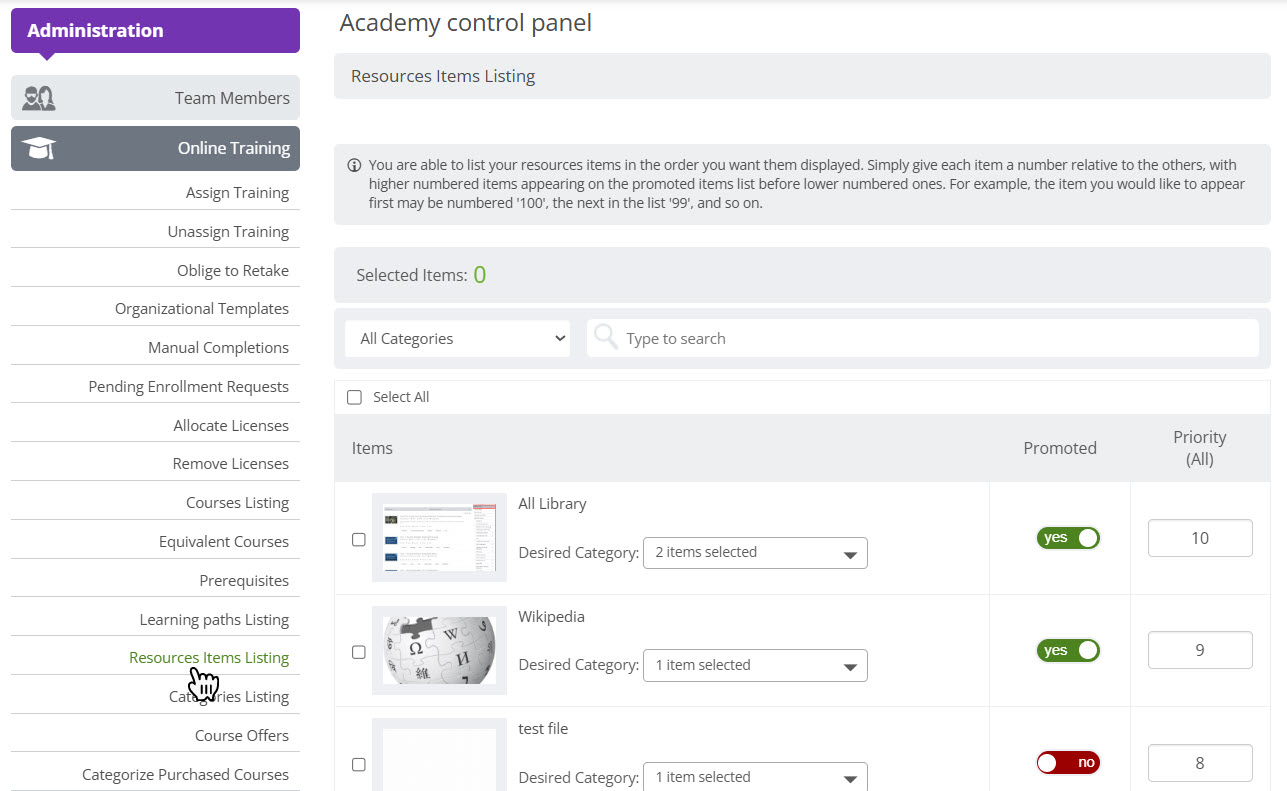The image size is (1287, 791).
Task: Turn off Promoted toggle for All Library
Action: pyautogui.click(x=1068, y=538)
